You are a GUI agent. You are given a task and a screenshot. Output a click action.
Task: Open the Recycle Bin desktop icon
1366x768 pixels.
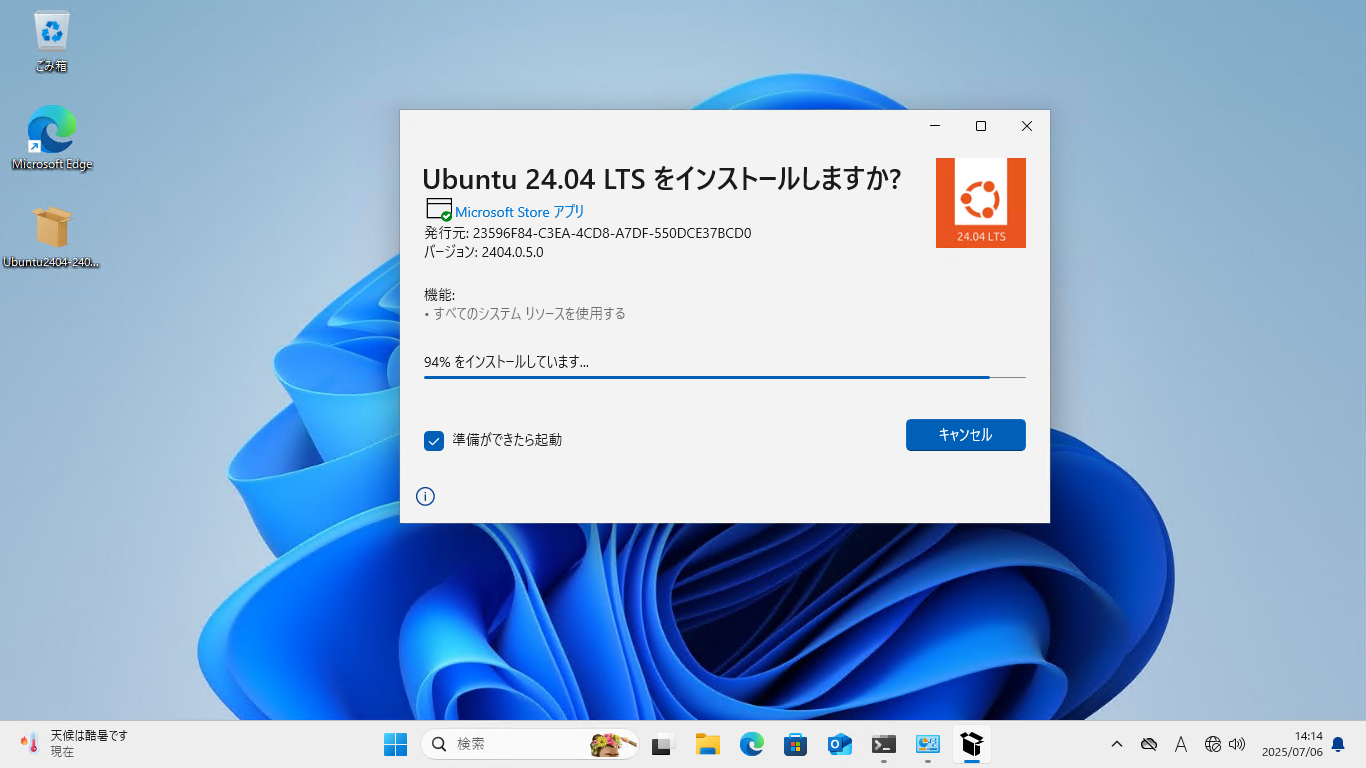click(51, 42)
